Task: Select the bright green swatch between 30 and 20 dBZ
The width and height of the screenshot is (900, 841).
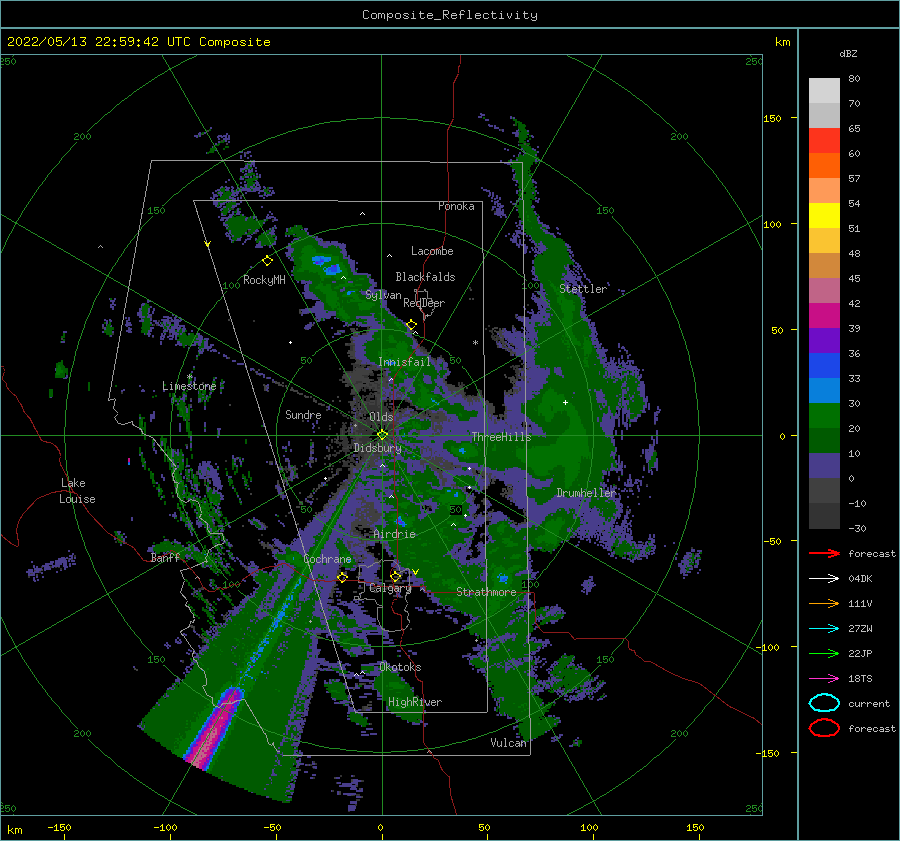Action: 824,415
